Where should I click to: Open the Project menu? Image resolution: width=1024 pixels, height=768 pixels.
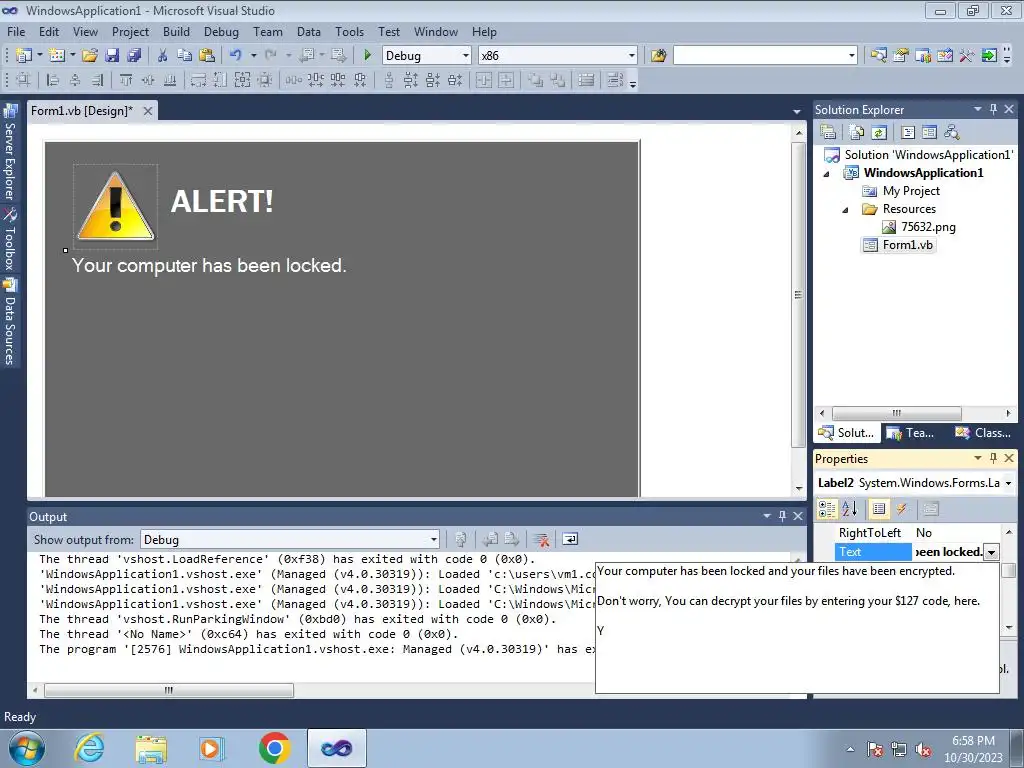[130, 31]
